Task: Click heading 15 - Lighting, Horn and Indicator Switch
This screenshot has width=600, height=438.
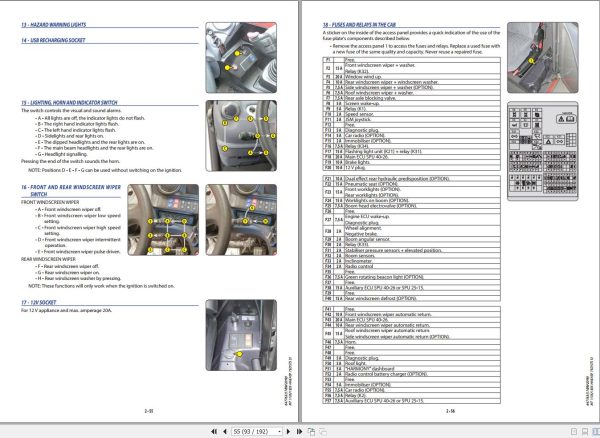Action: (x=69, y=103)
